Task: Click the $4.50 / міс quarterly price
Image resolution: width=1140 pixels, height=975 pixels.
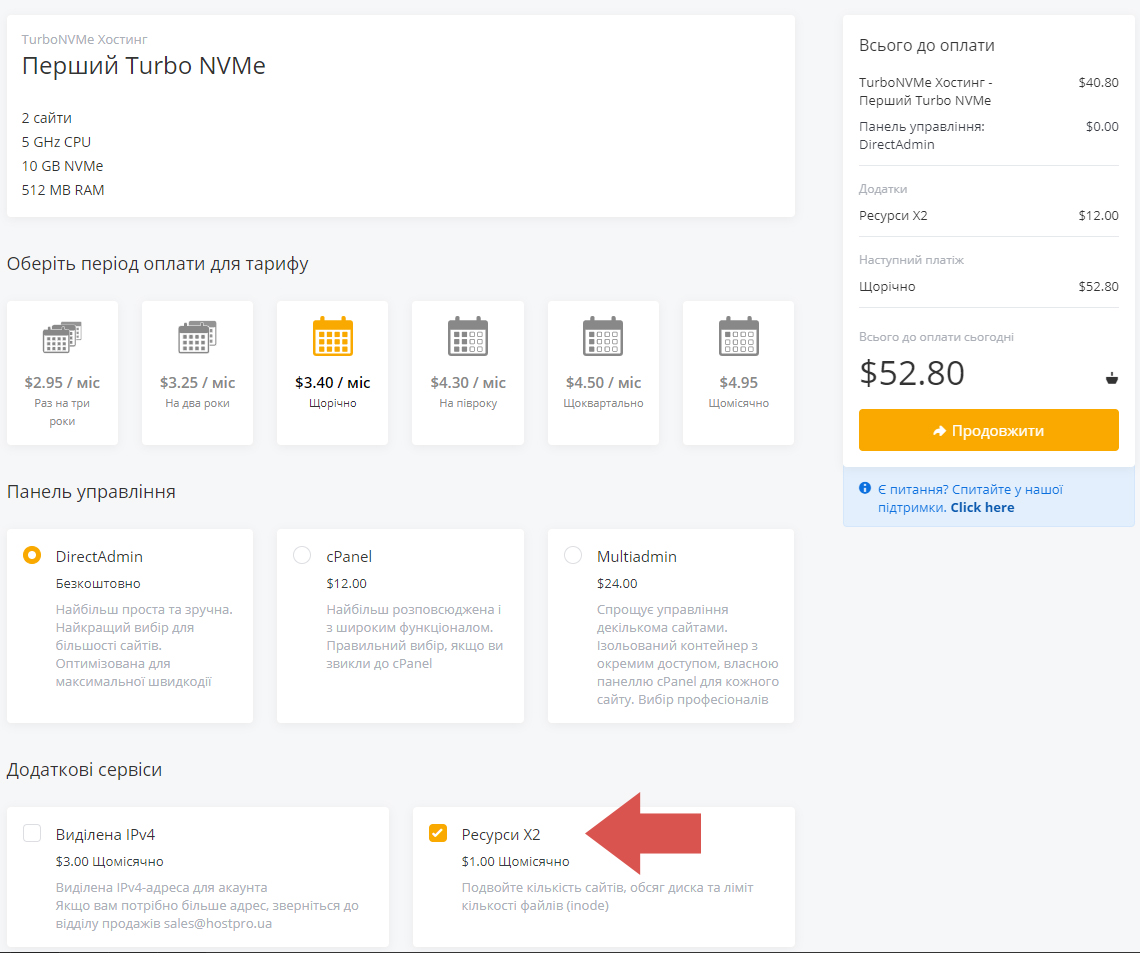Action: coord(603,383)
